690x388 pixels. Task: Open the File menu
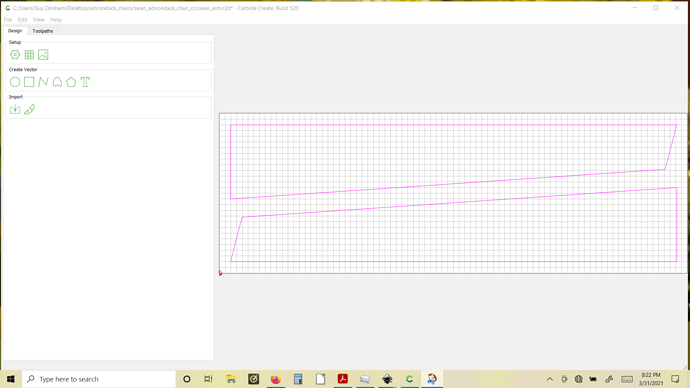coord(8,20)
